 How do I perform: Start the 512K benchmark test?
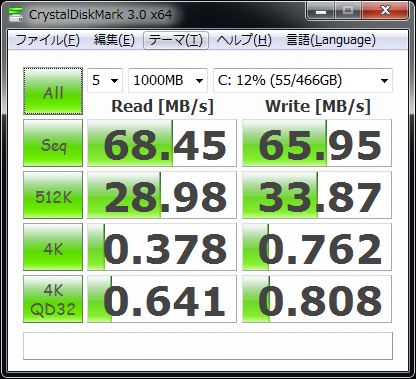pos(53,195)
